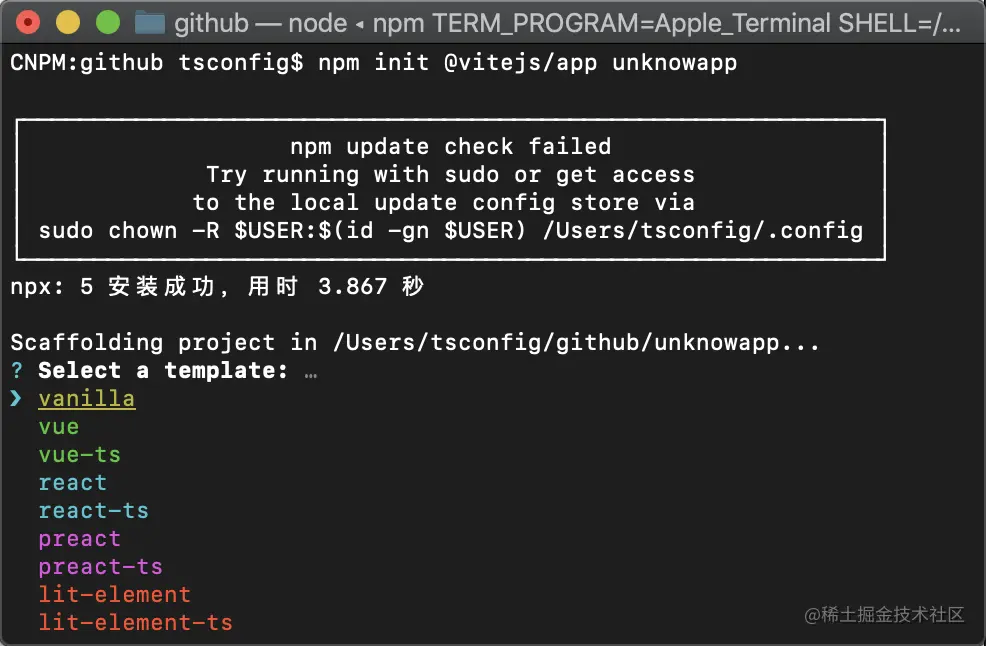This screenshot has height=646, width=986.
Task: Select the lit-element-ts template
Action: (136, 623)
